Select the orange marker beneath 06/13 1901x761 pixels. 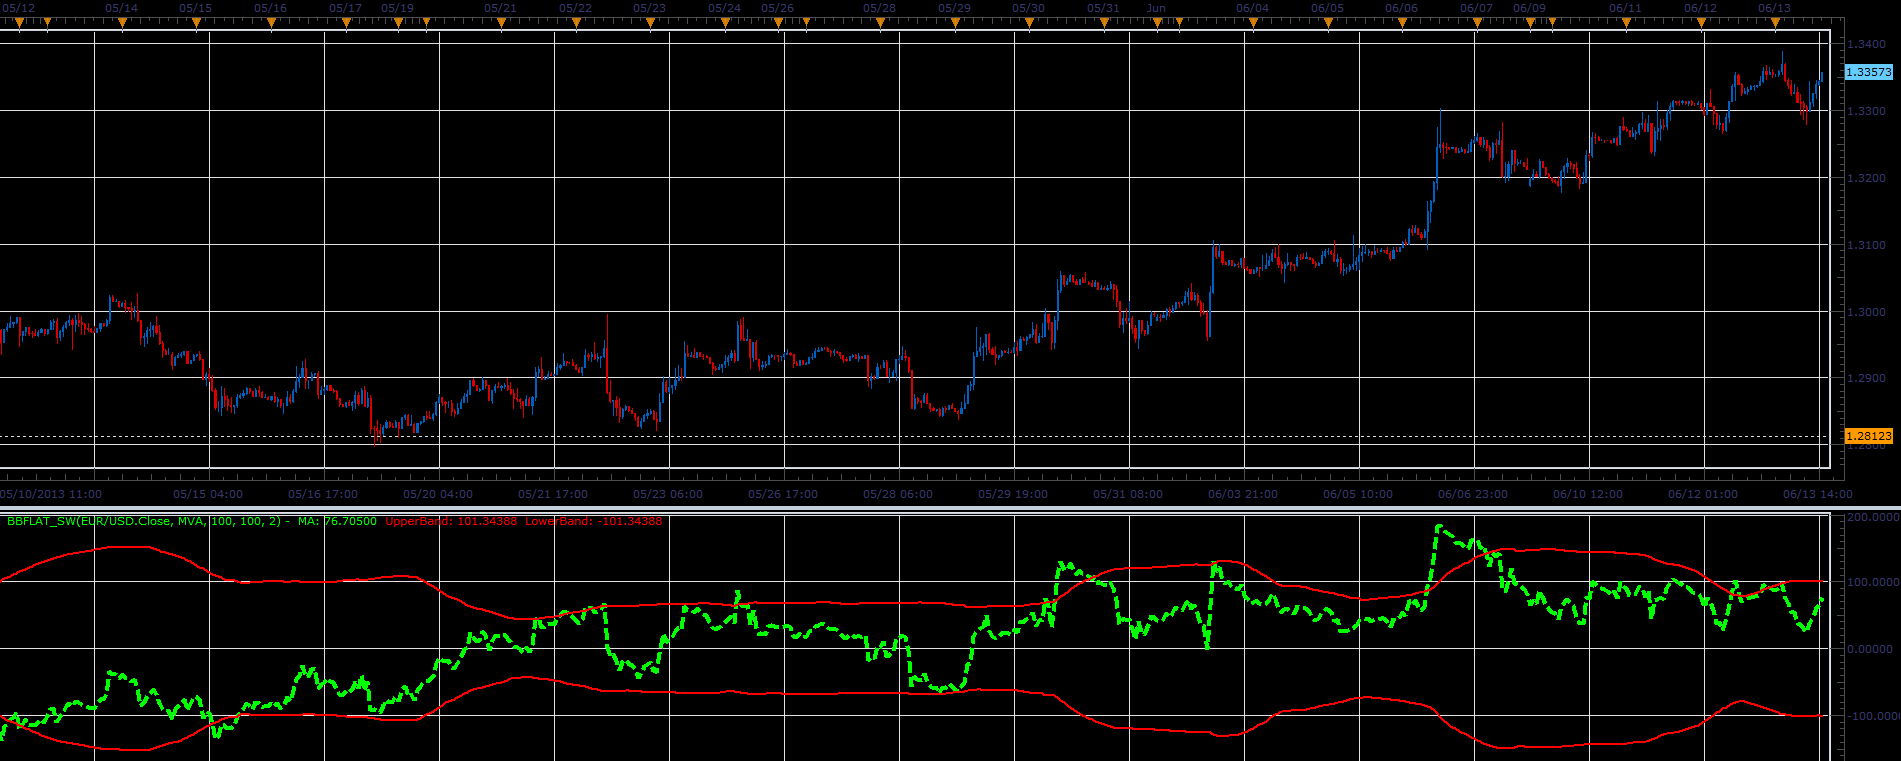pos(1775,22)
